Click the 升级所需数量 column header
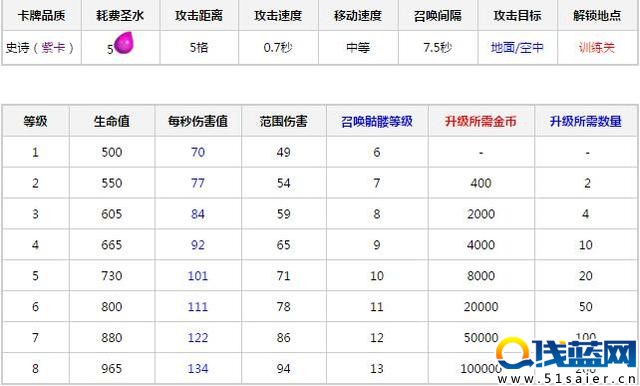The image size is (640, 386). (586, 121)
